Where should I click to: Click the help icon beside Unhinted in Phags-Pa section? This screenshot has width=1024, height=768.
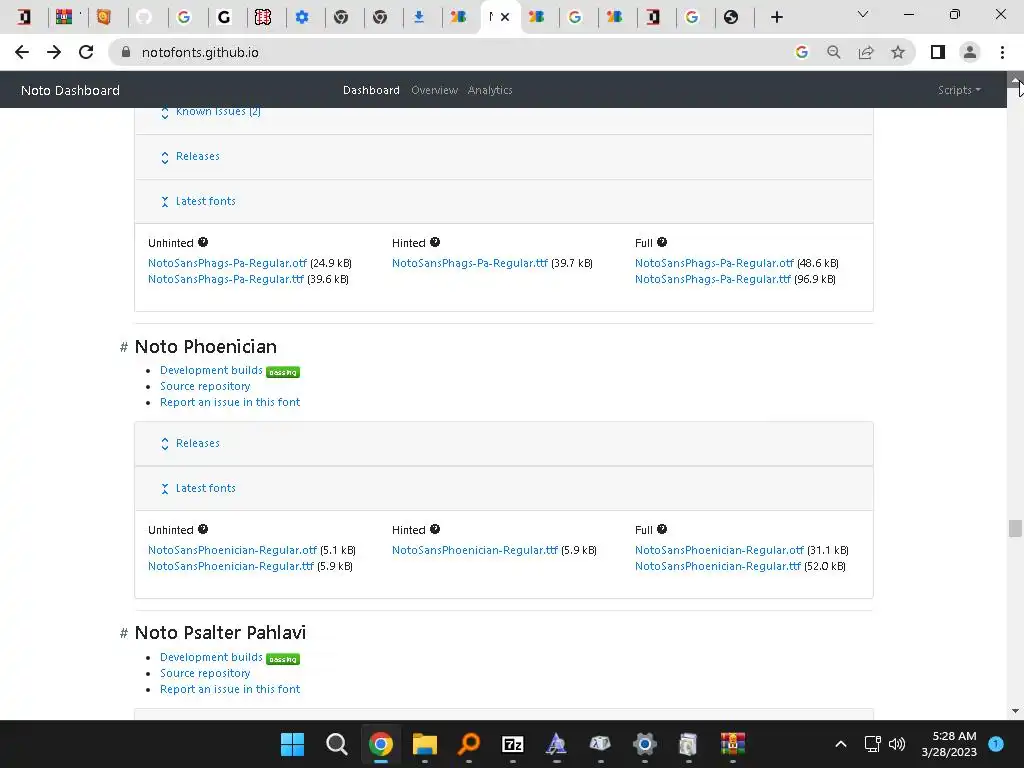203,242
